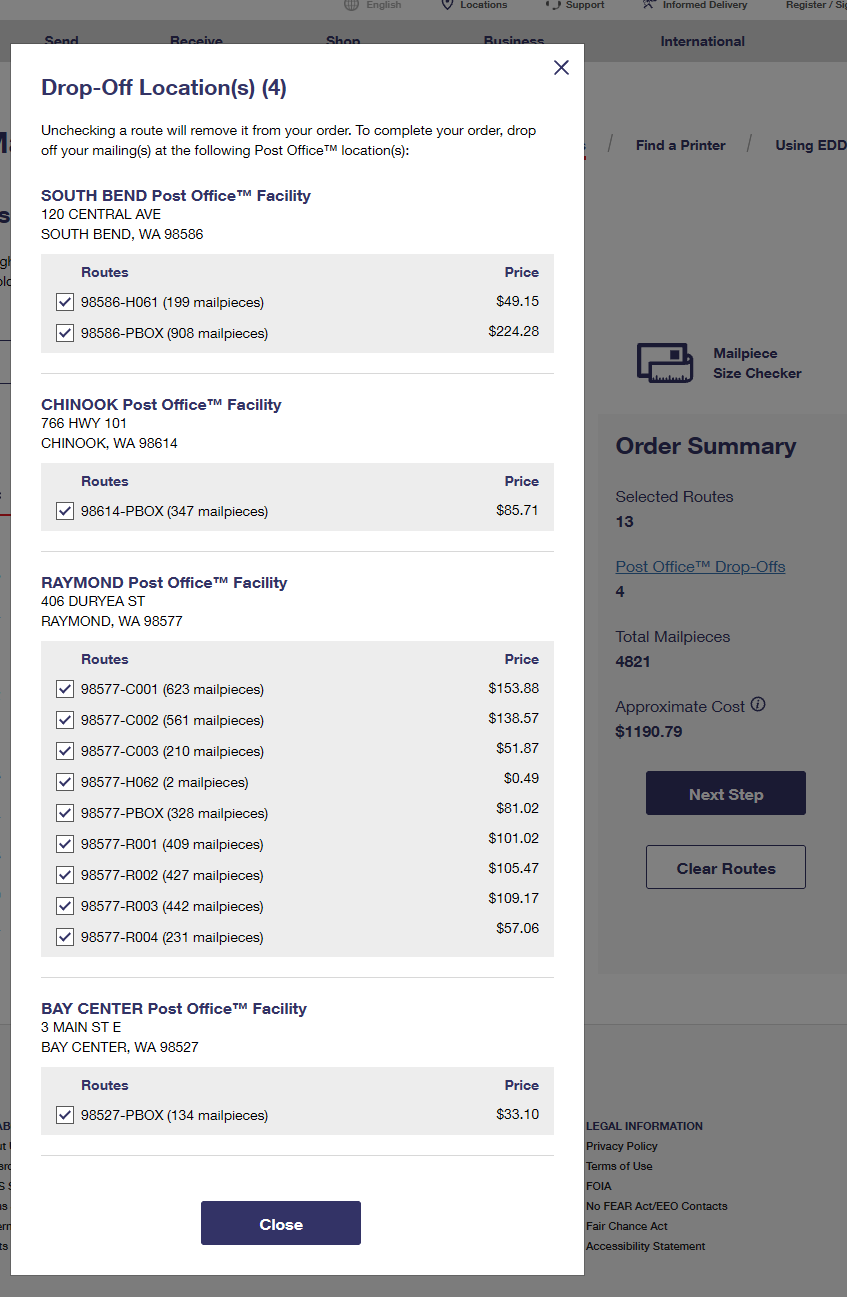Uncheck route 98586-H061

[x=65, y=302]
